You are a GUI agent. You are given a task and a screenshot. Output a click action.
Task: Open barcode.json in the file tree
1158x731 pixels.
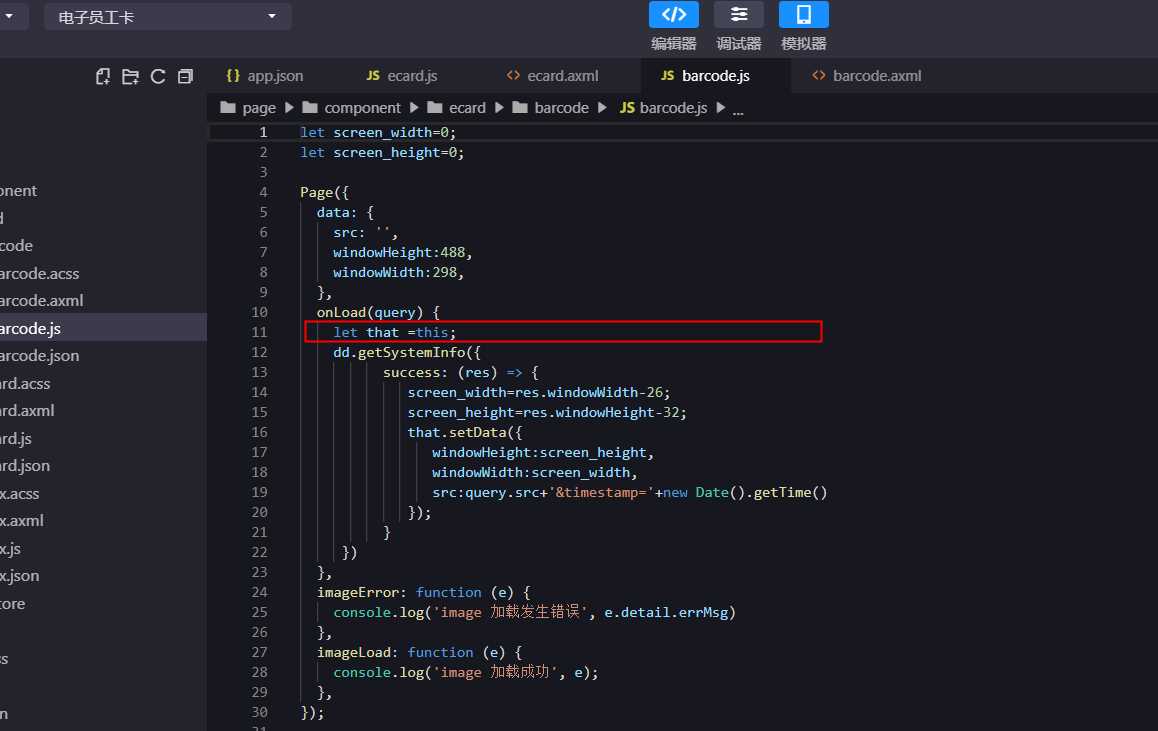39,355
